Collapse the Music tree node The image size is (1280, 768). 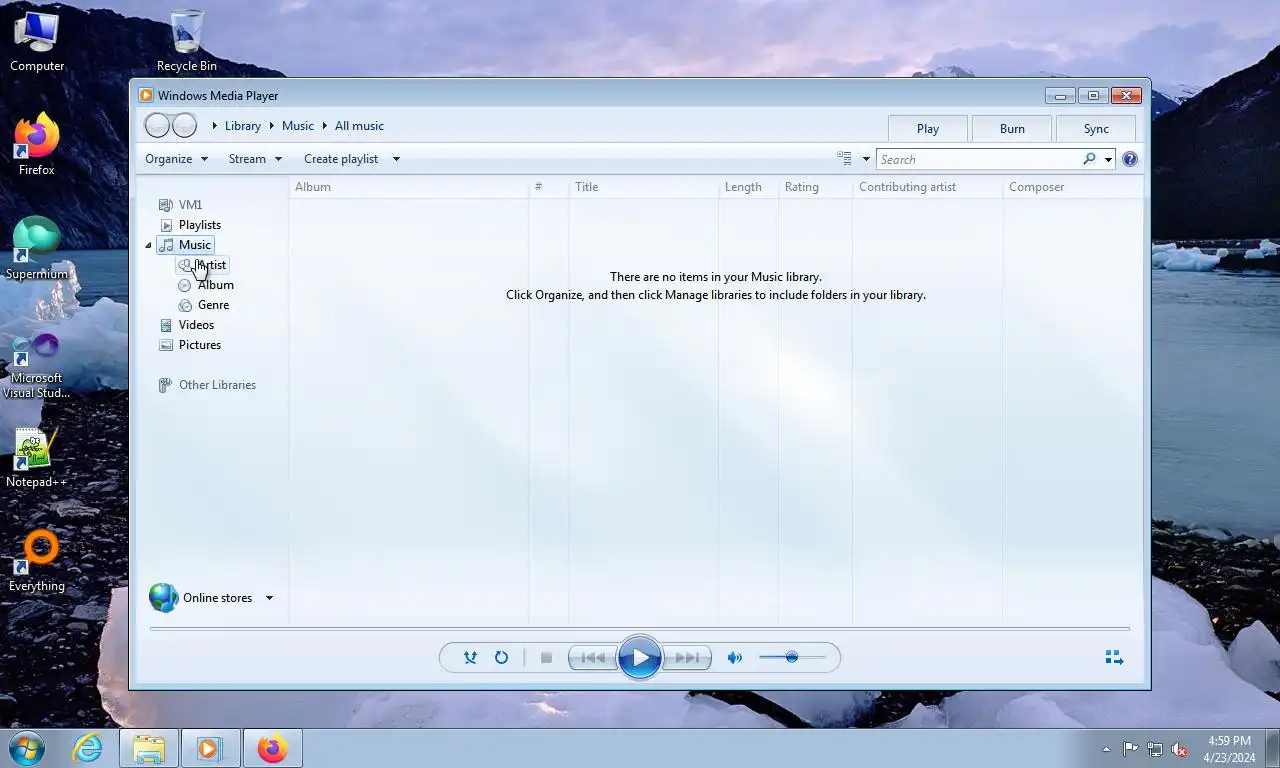point(149,245)
